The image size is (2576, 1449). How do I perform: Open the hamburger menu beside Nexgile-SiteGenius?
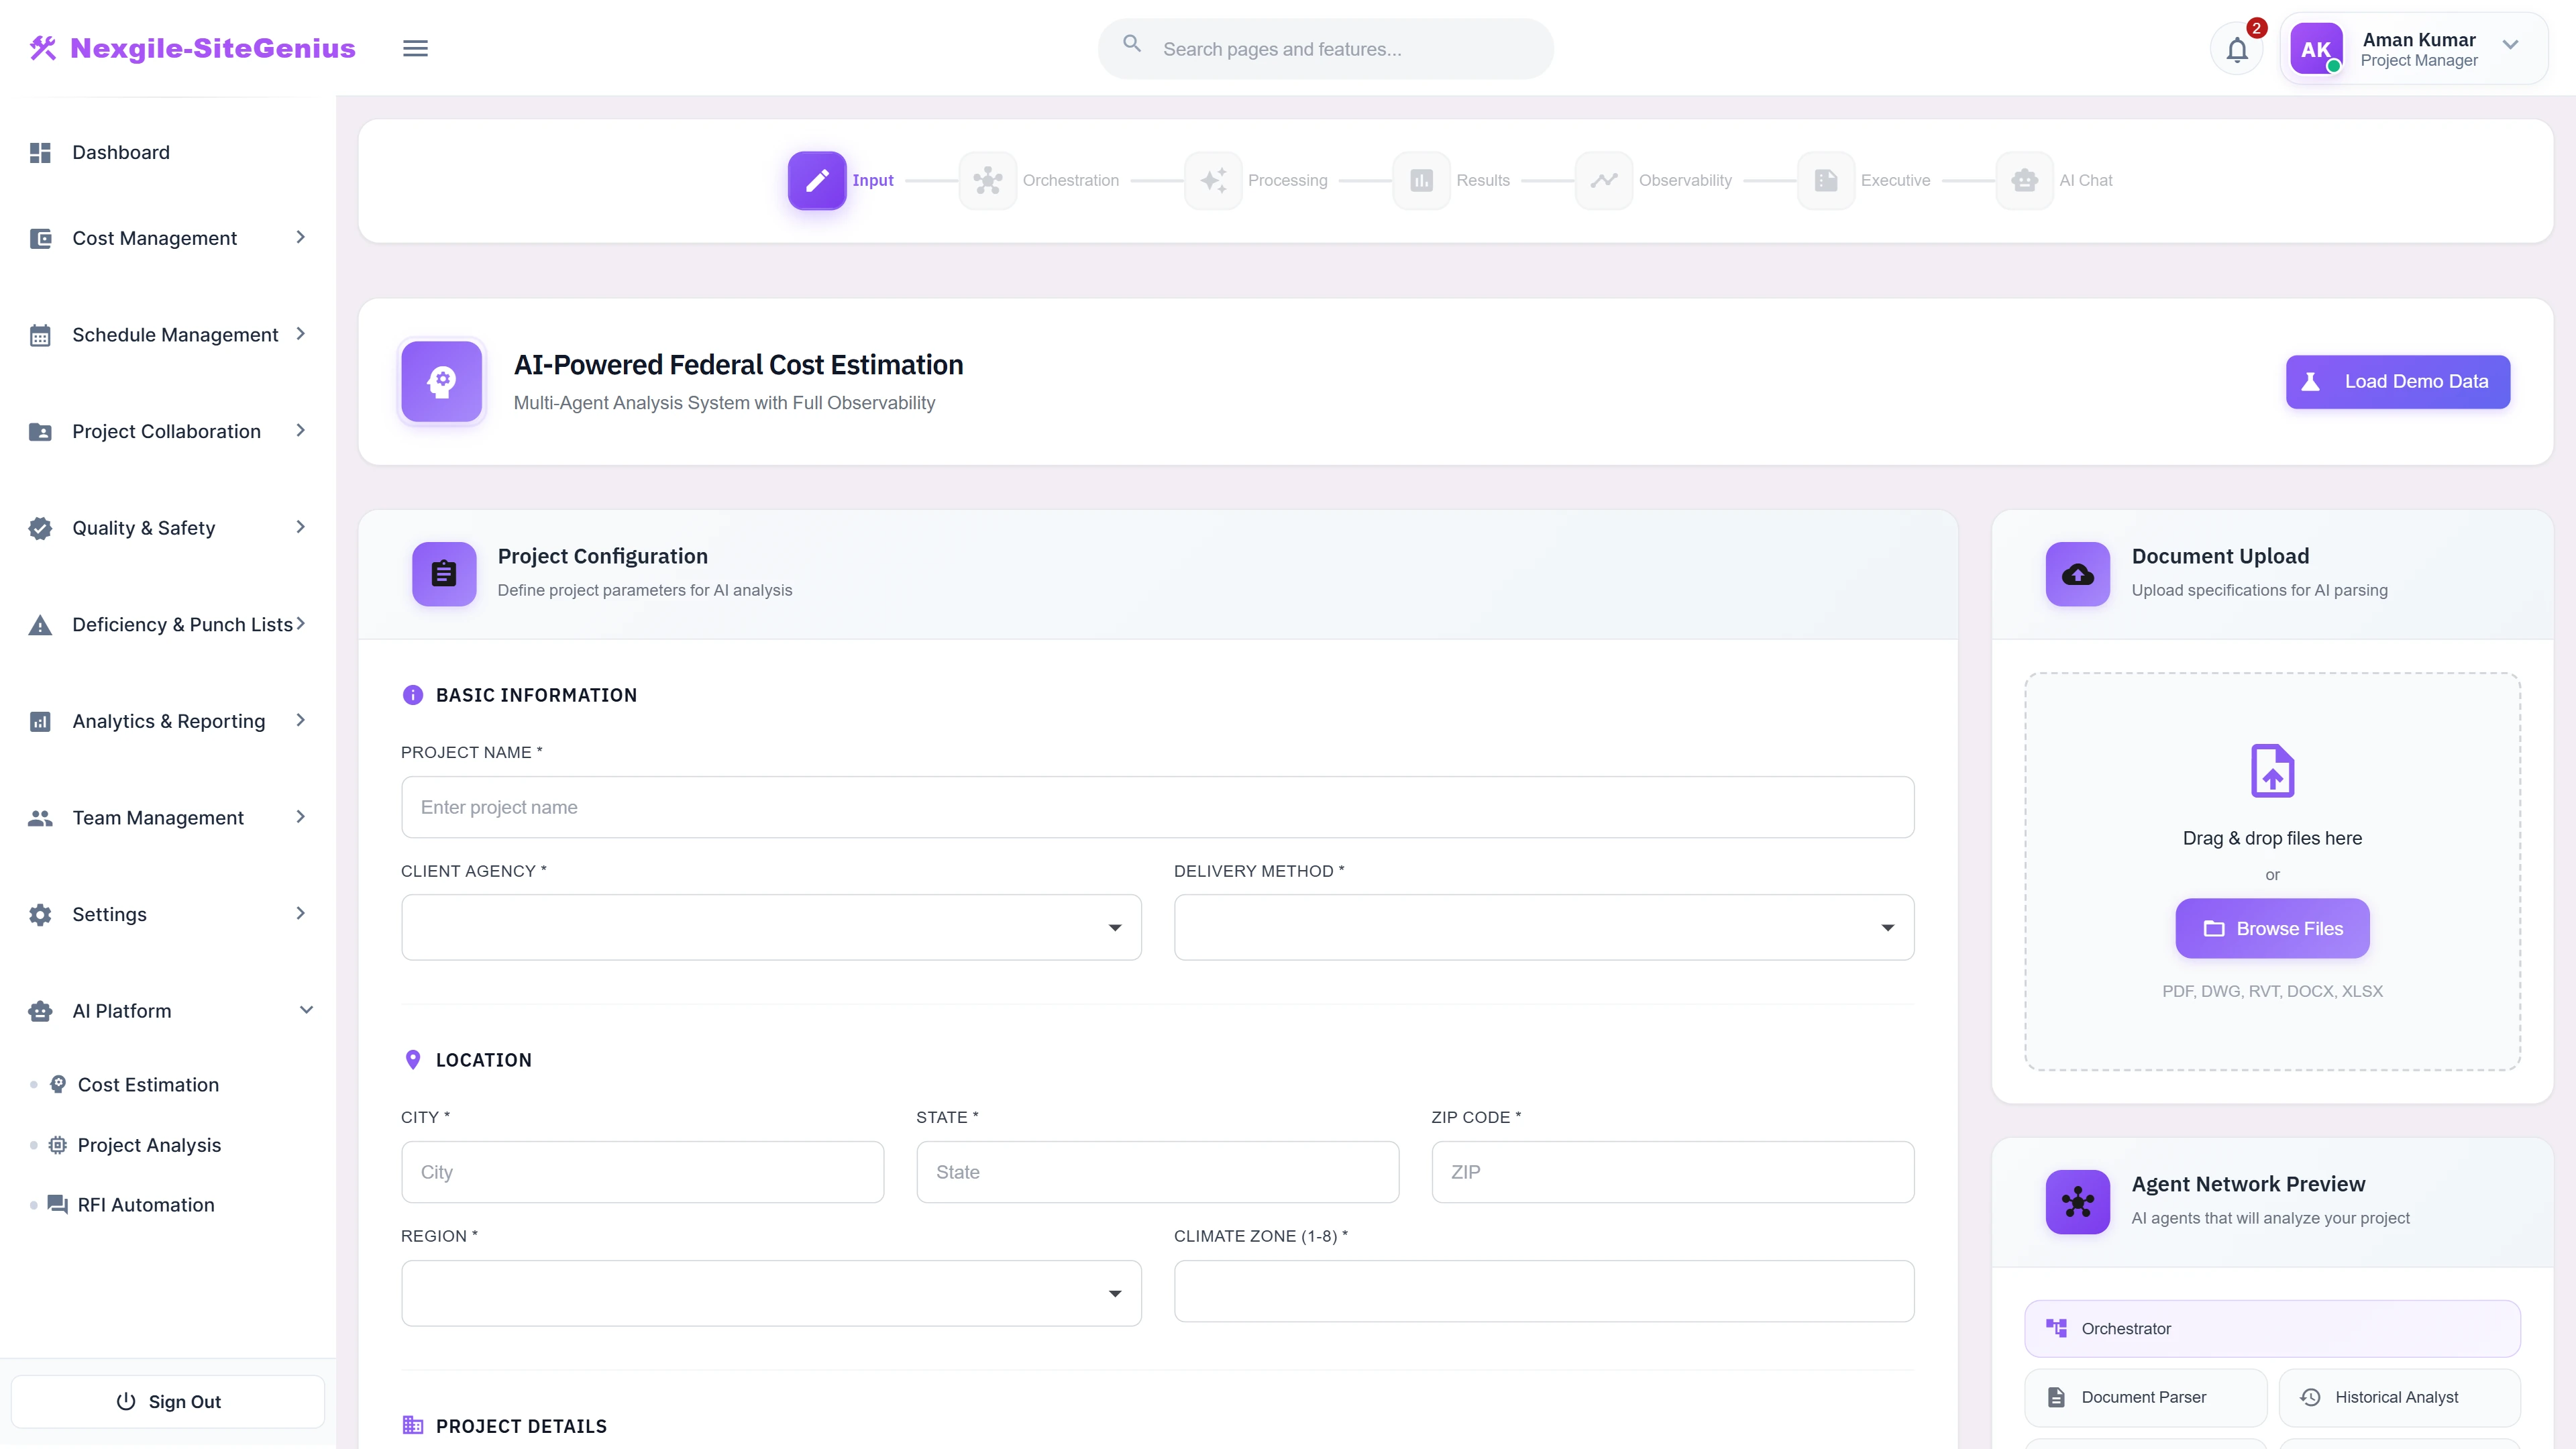pyautogui.click(x=415, y=48)
